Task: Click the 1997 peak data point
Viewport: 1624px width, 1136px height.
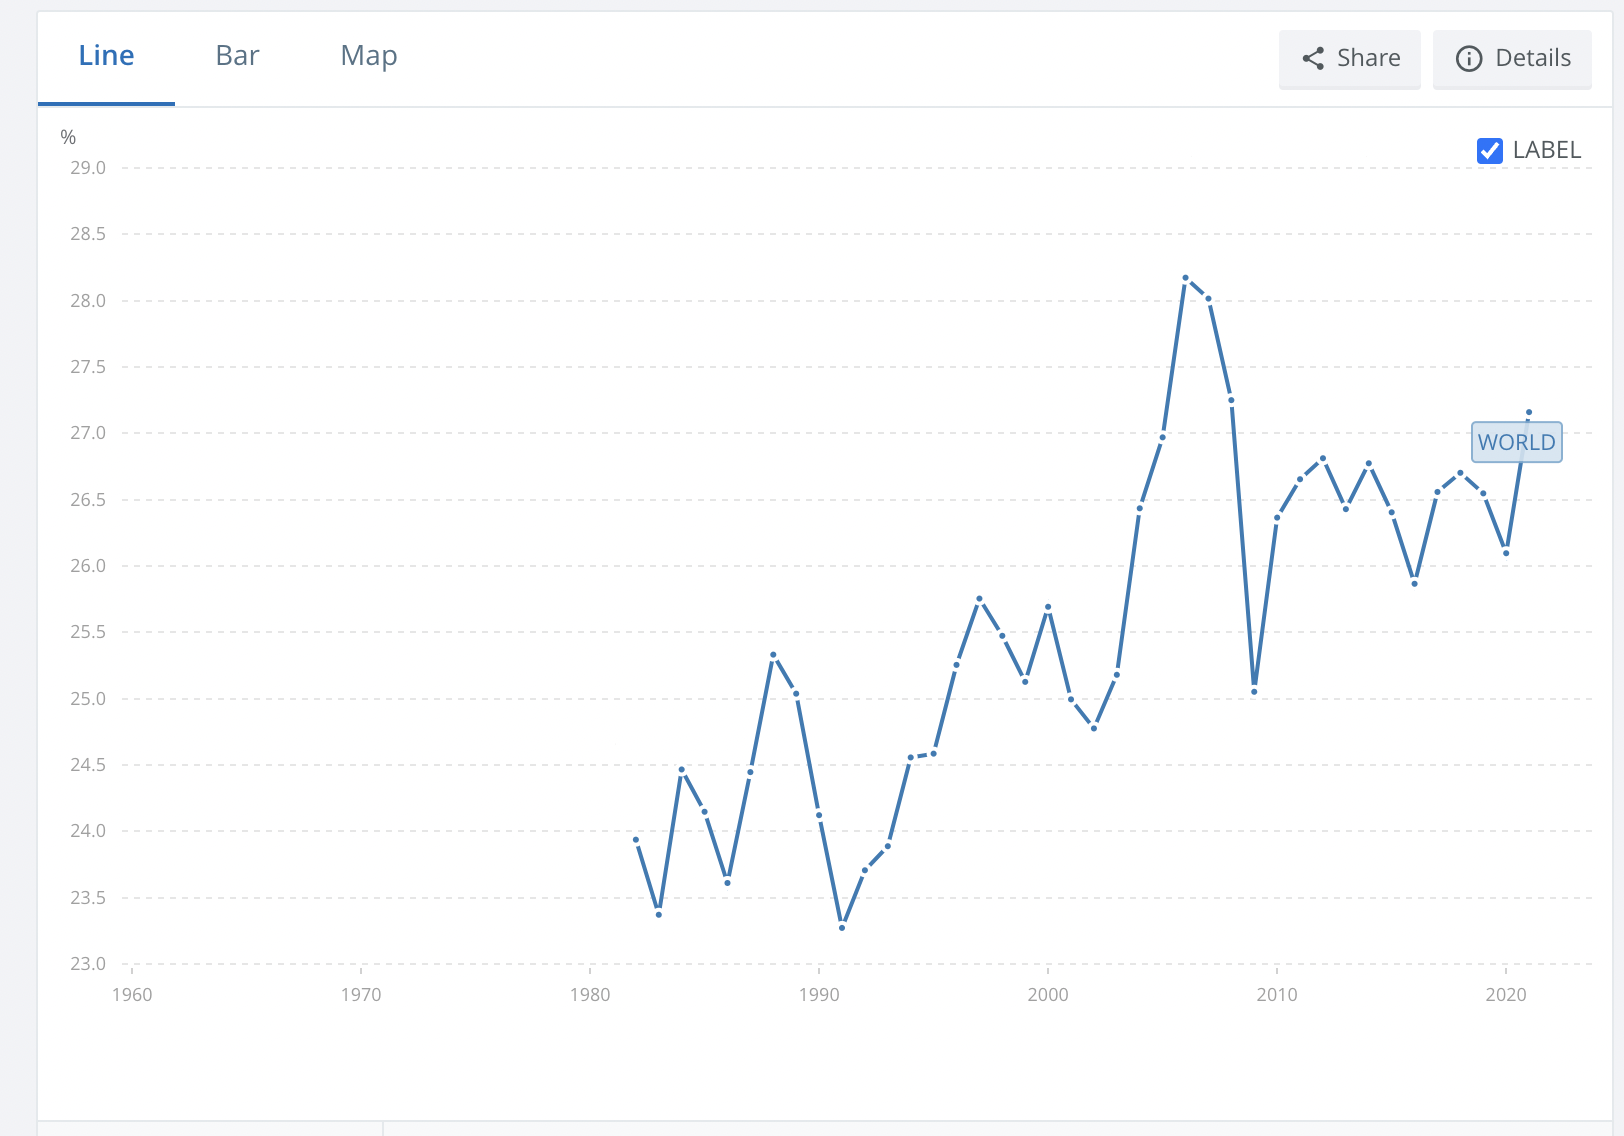Action: (979, 599)
